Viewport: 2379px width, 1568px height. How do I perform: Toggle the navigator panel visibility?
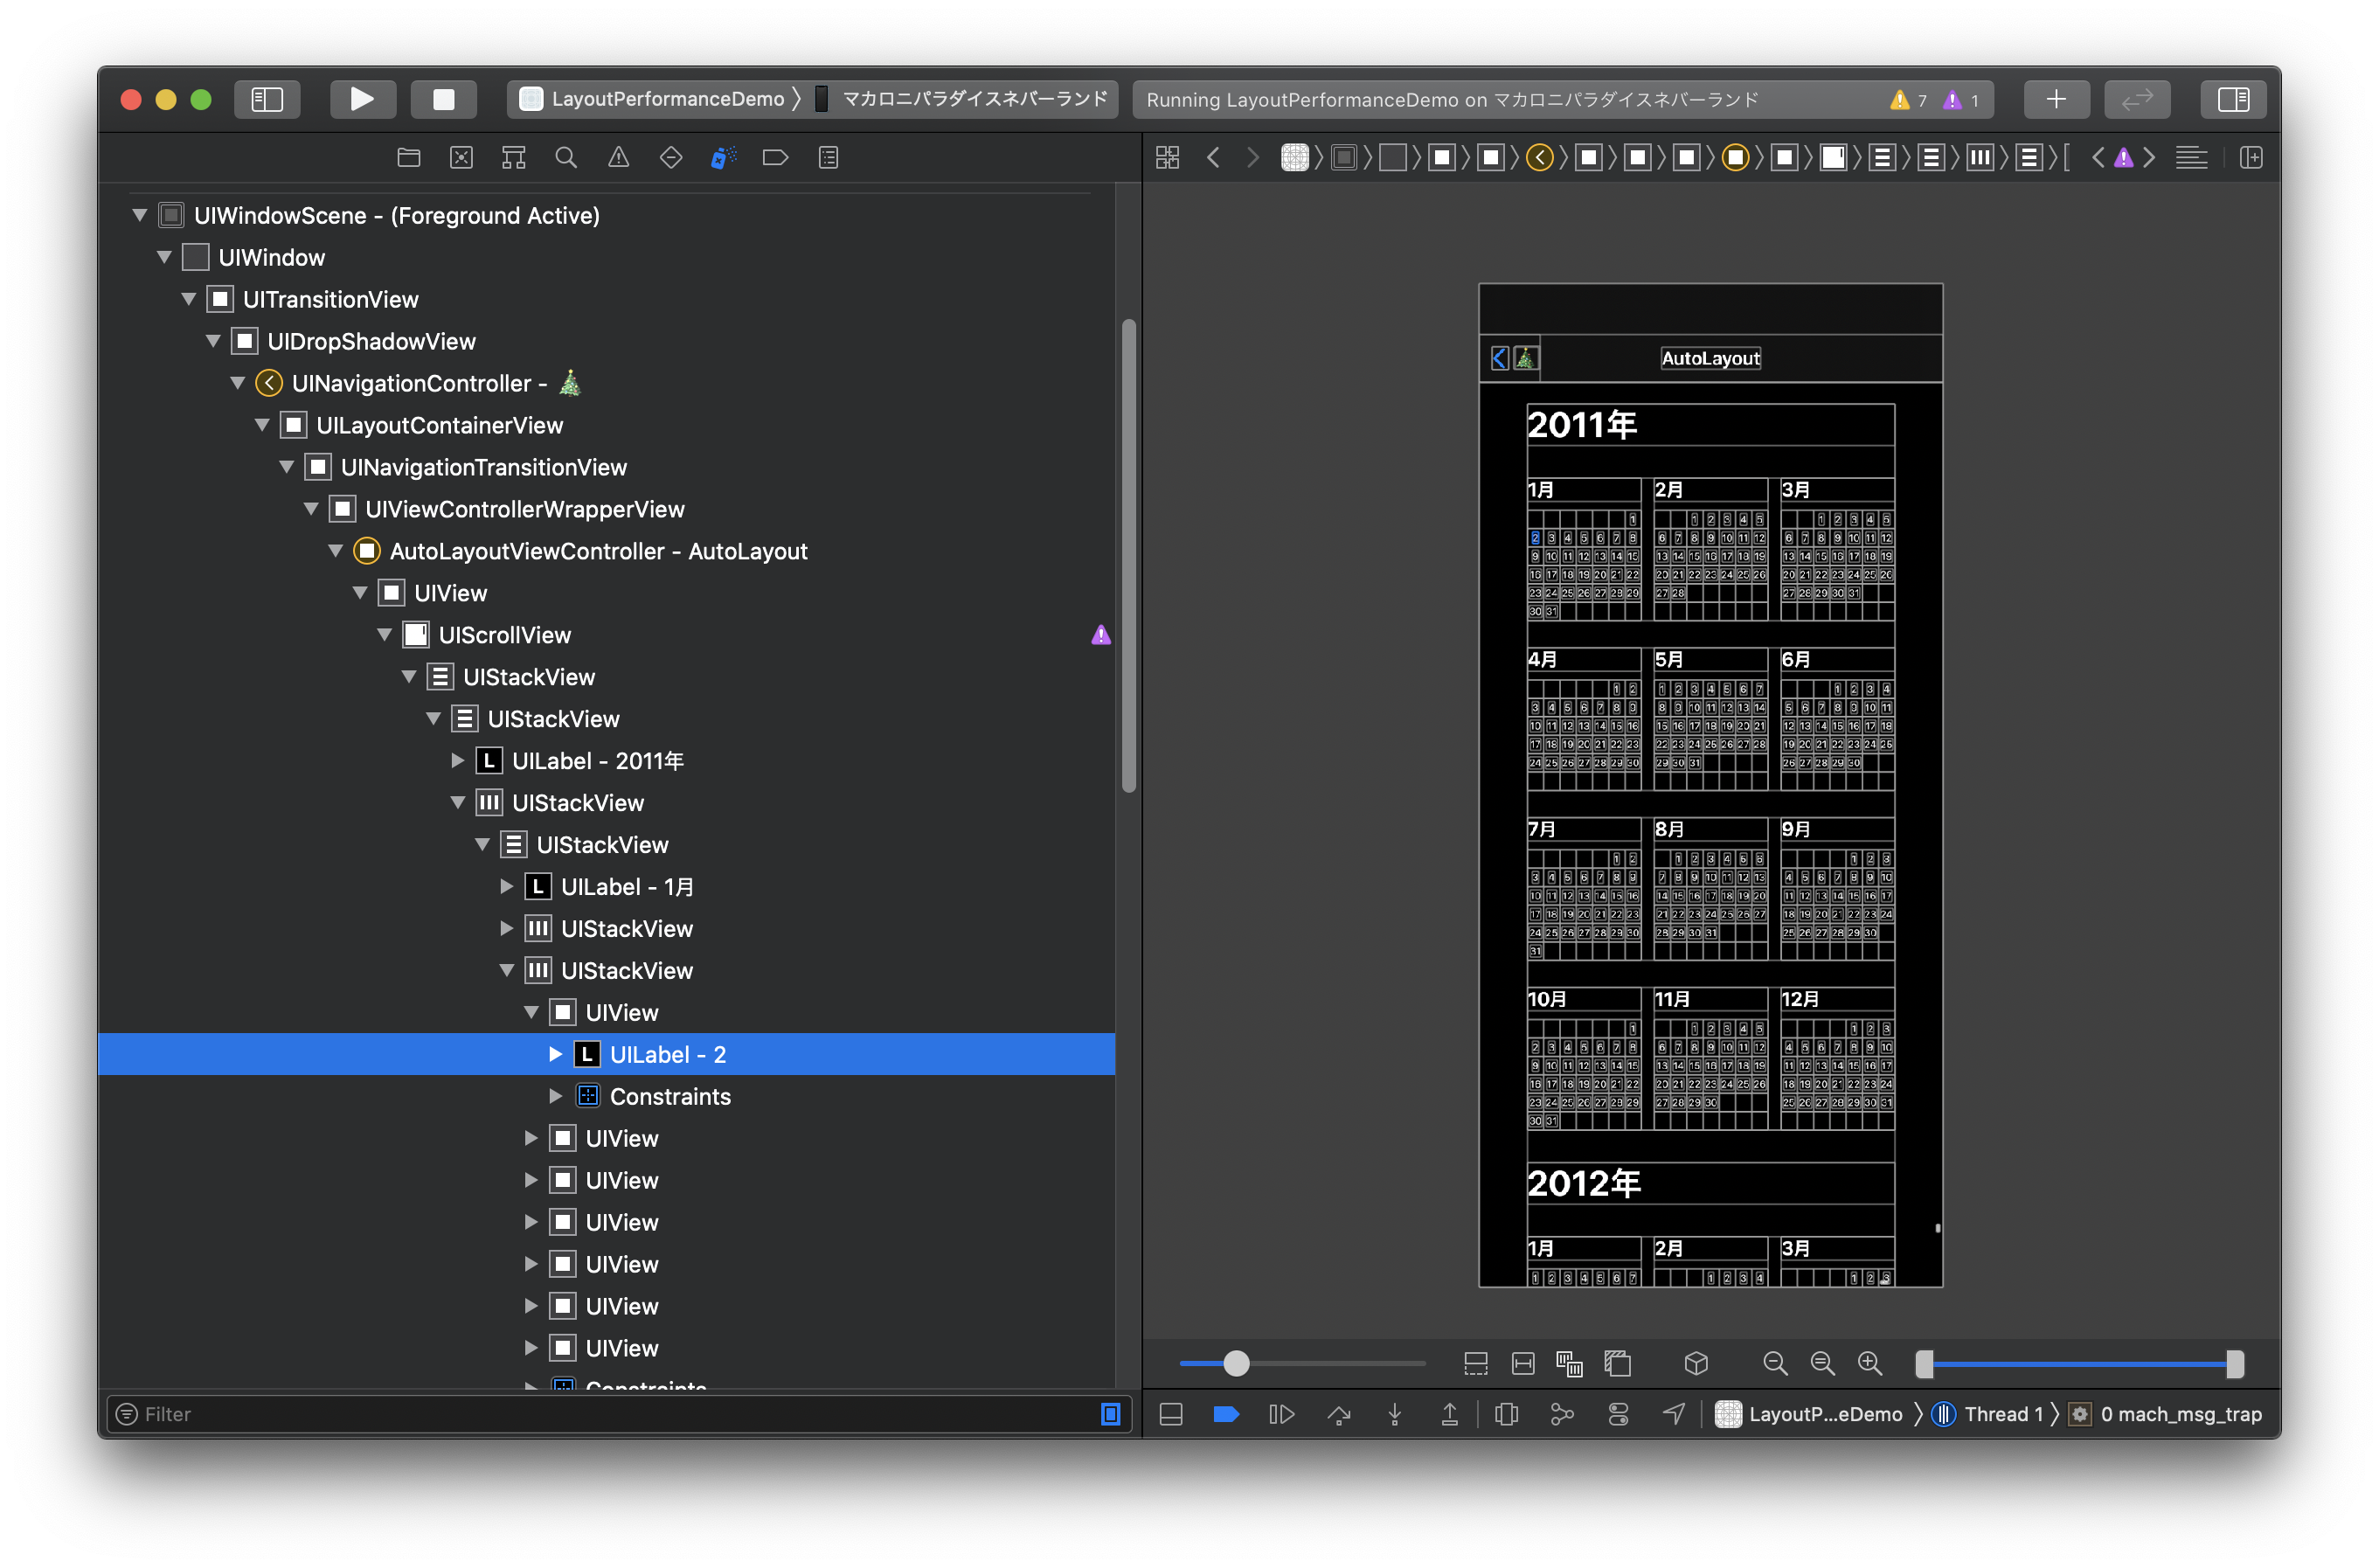[x=267, y=99]
